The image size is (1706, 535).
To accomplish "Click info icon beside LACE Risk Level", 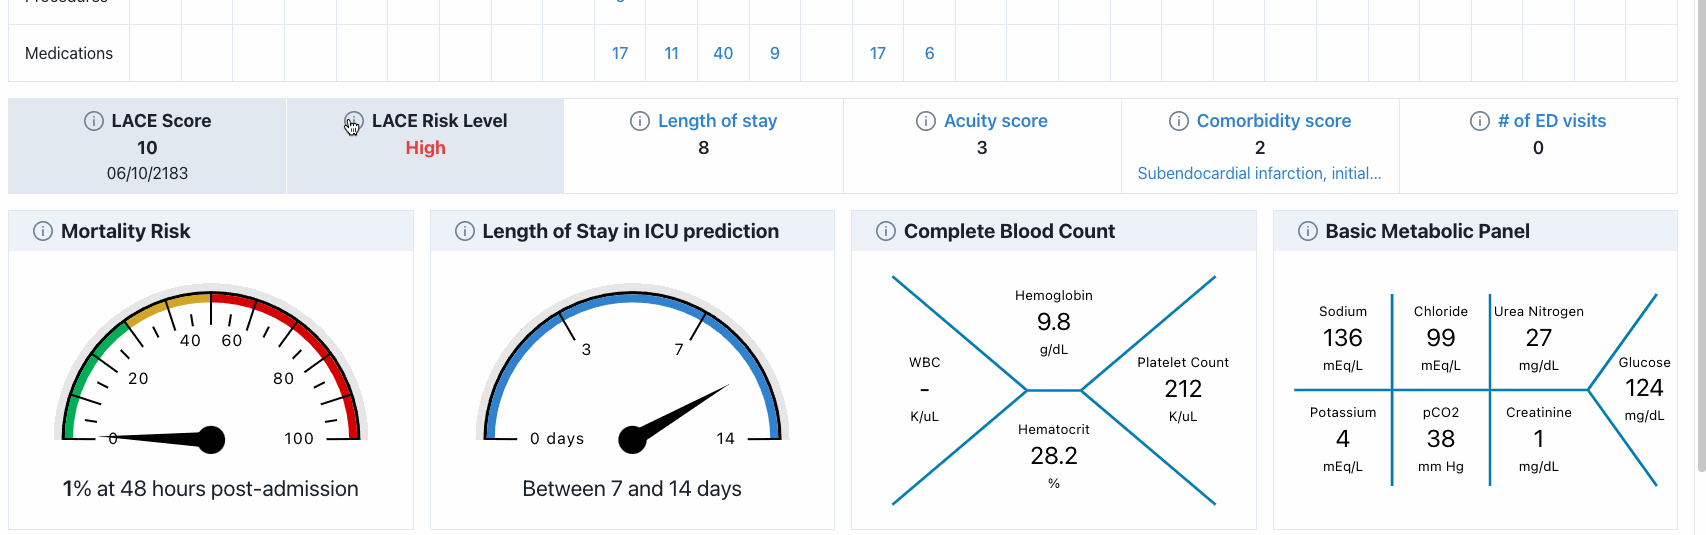I will tap(354, 121).
